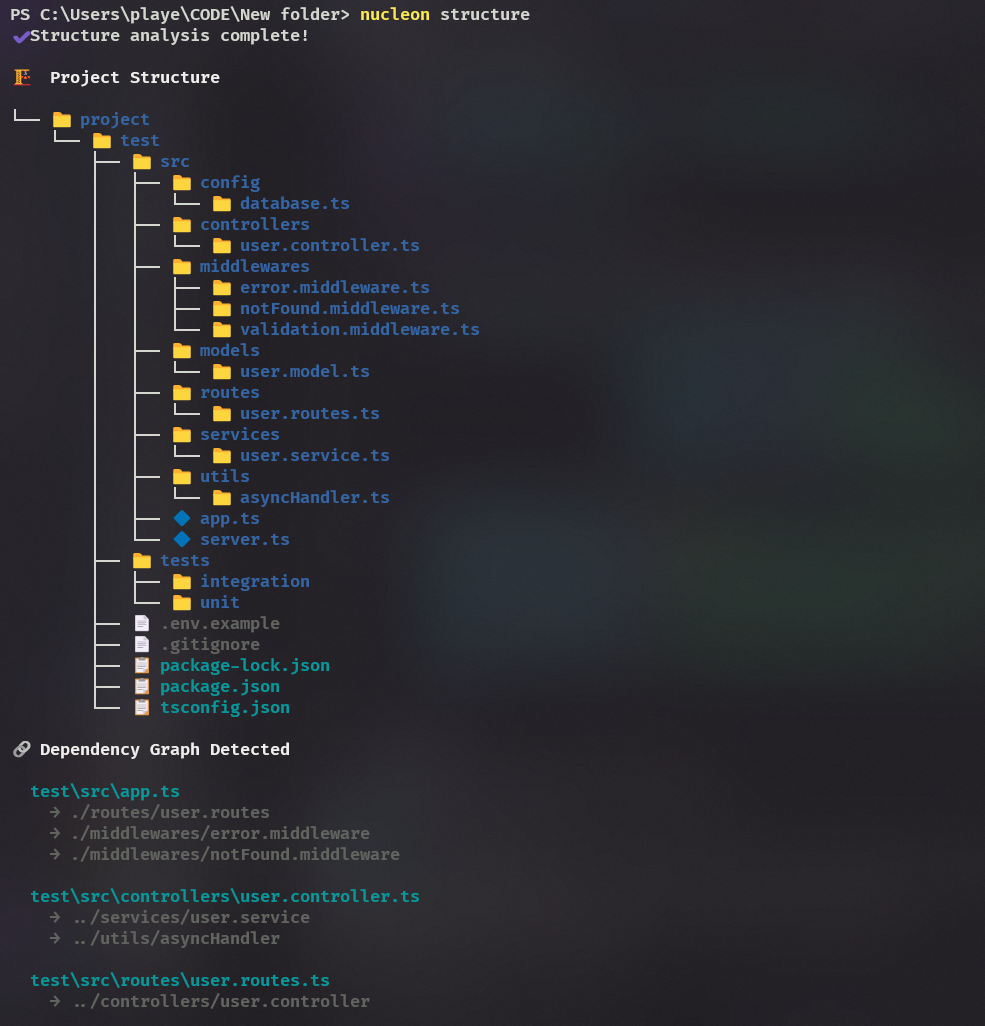Select 'validation.middleware.ts' text in the tree

click(360, 329)
